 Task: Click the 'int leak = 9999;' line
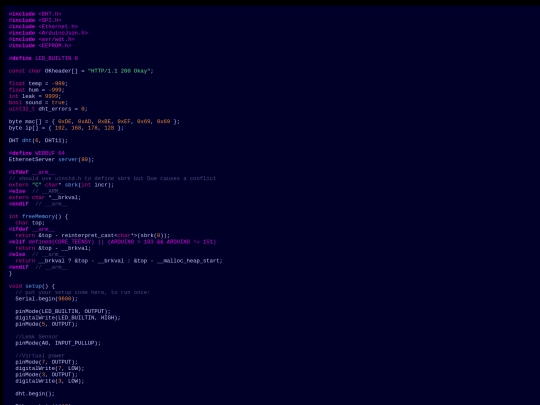[x=35, y=96]
